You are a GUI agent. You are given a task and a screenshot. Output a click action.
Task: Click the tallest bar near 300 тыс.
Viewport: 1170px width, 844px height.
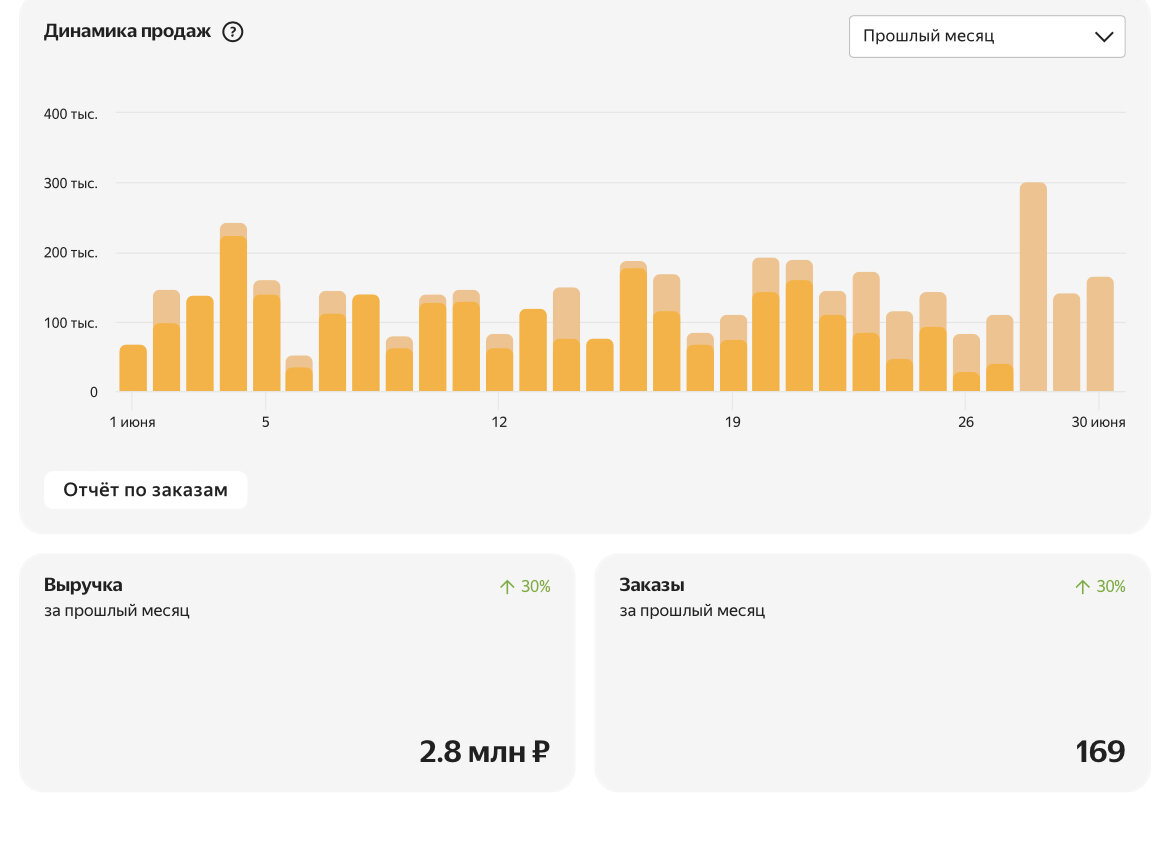(1033, 287)
